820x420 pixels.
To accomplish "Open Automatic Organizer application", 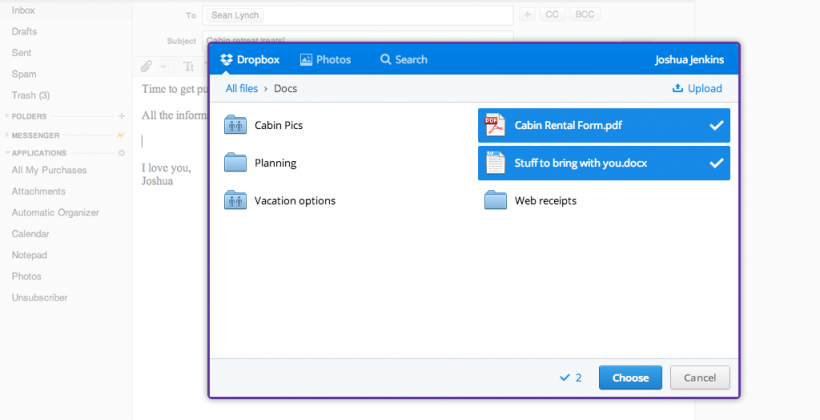I will coord(55,213).
